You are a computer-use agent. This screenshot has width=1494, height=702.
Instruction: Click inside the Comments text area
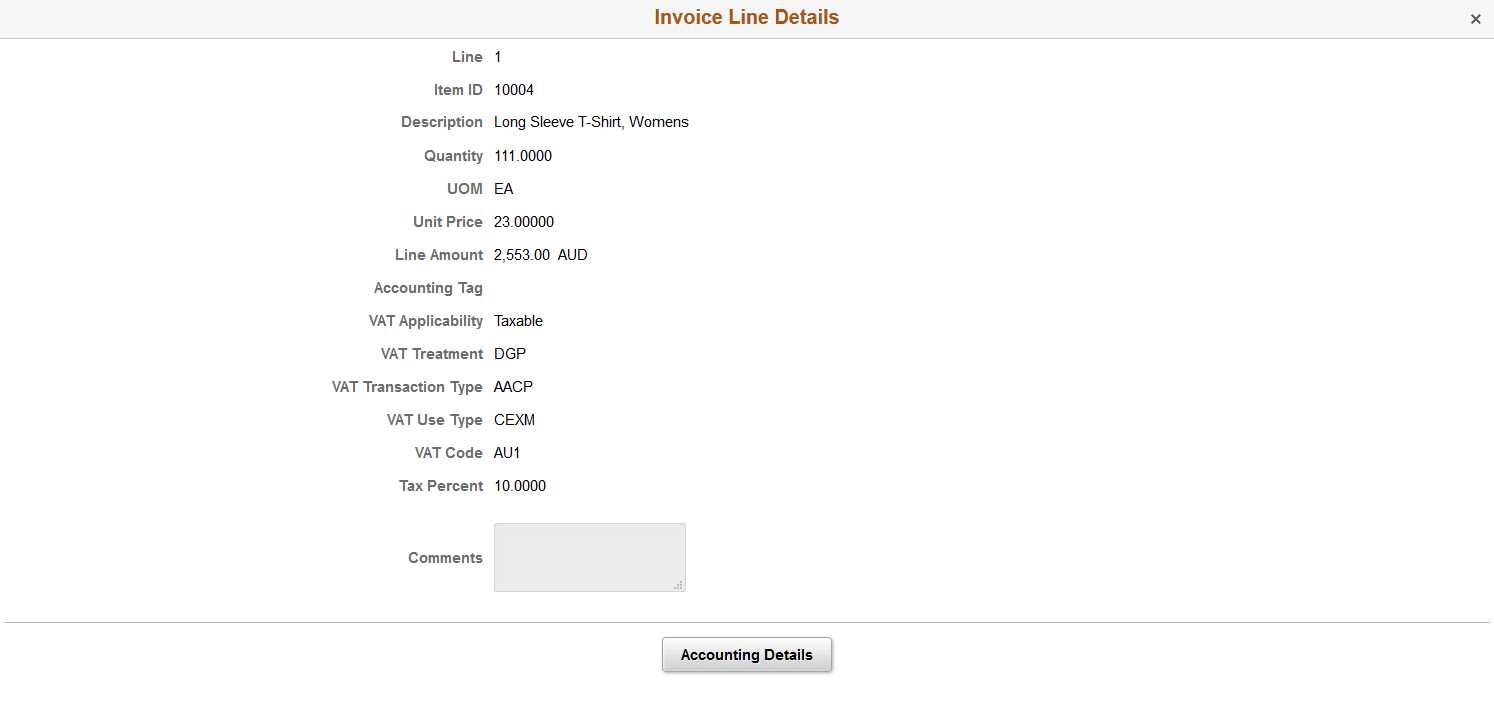pos(589,556)
